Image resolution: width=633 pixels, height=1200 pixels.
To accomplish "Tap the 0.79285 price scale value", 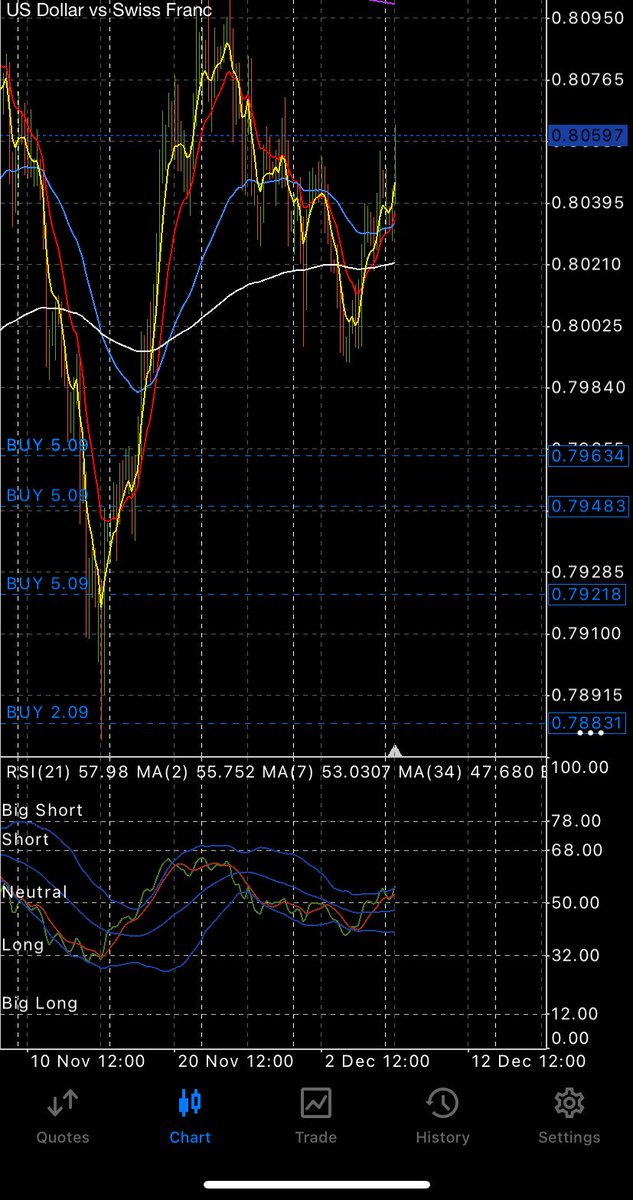I will point(588,572).
